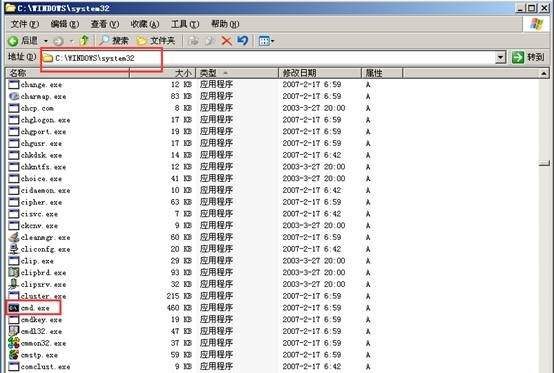The image size is (554, 373).
Task: Select the cliconfg.exe file icon
Action: [x=13, y=249]
